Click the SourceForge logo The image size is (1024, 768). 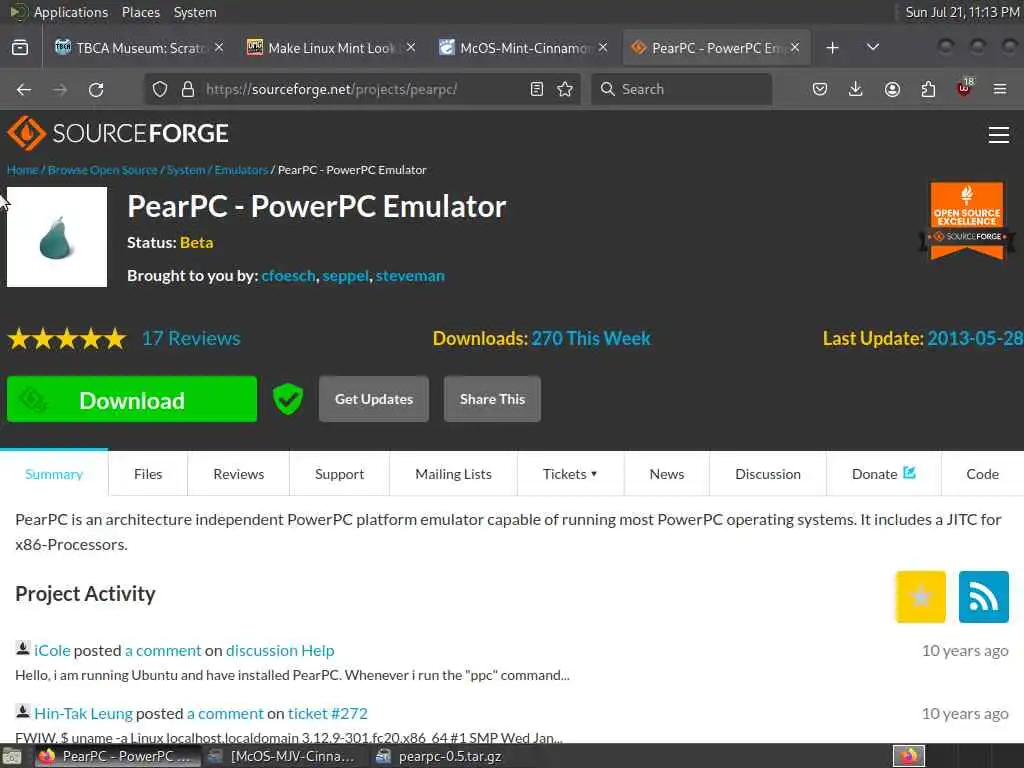click(x=118, y=133)
